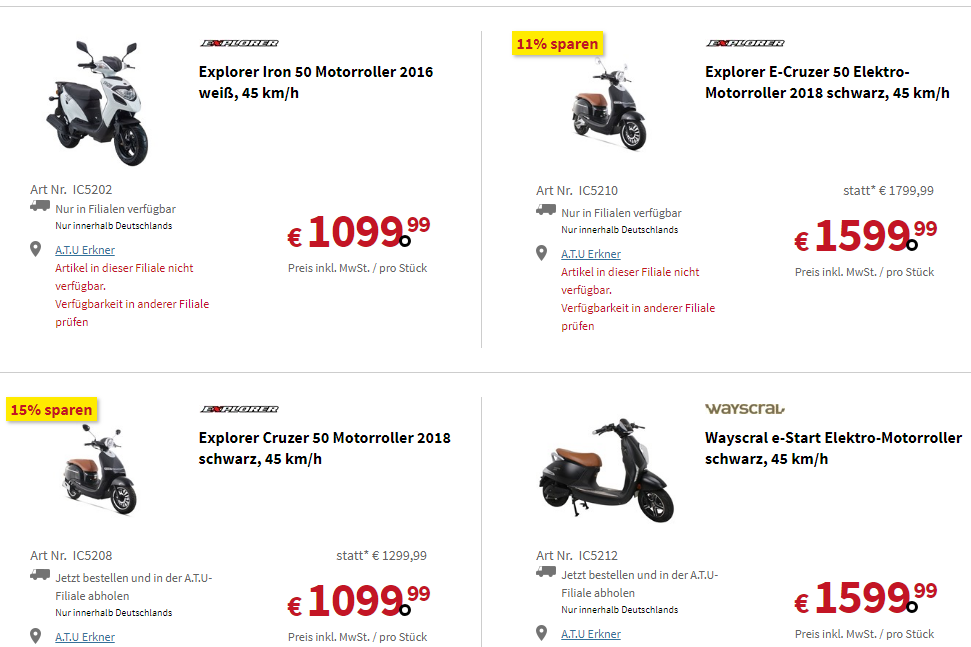Open Wayscral e-Start Elektro-Motorroller title
The height and width of the screenshot is (647, 971).
coord(833,448)
